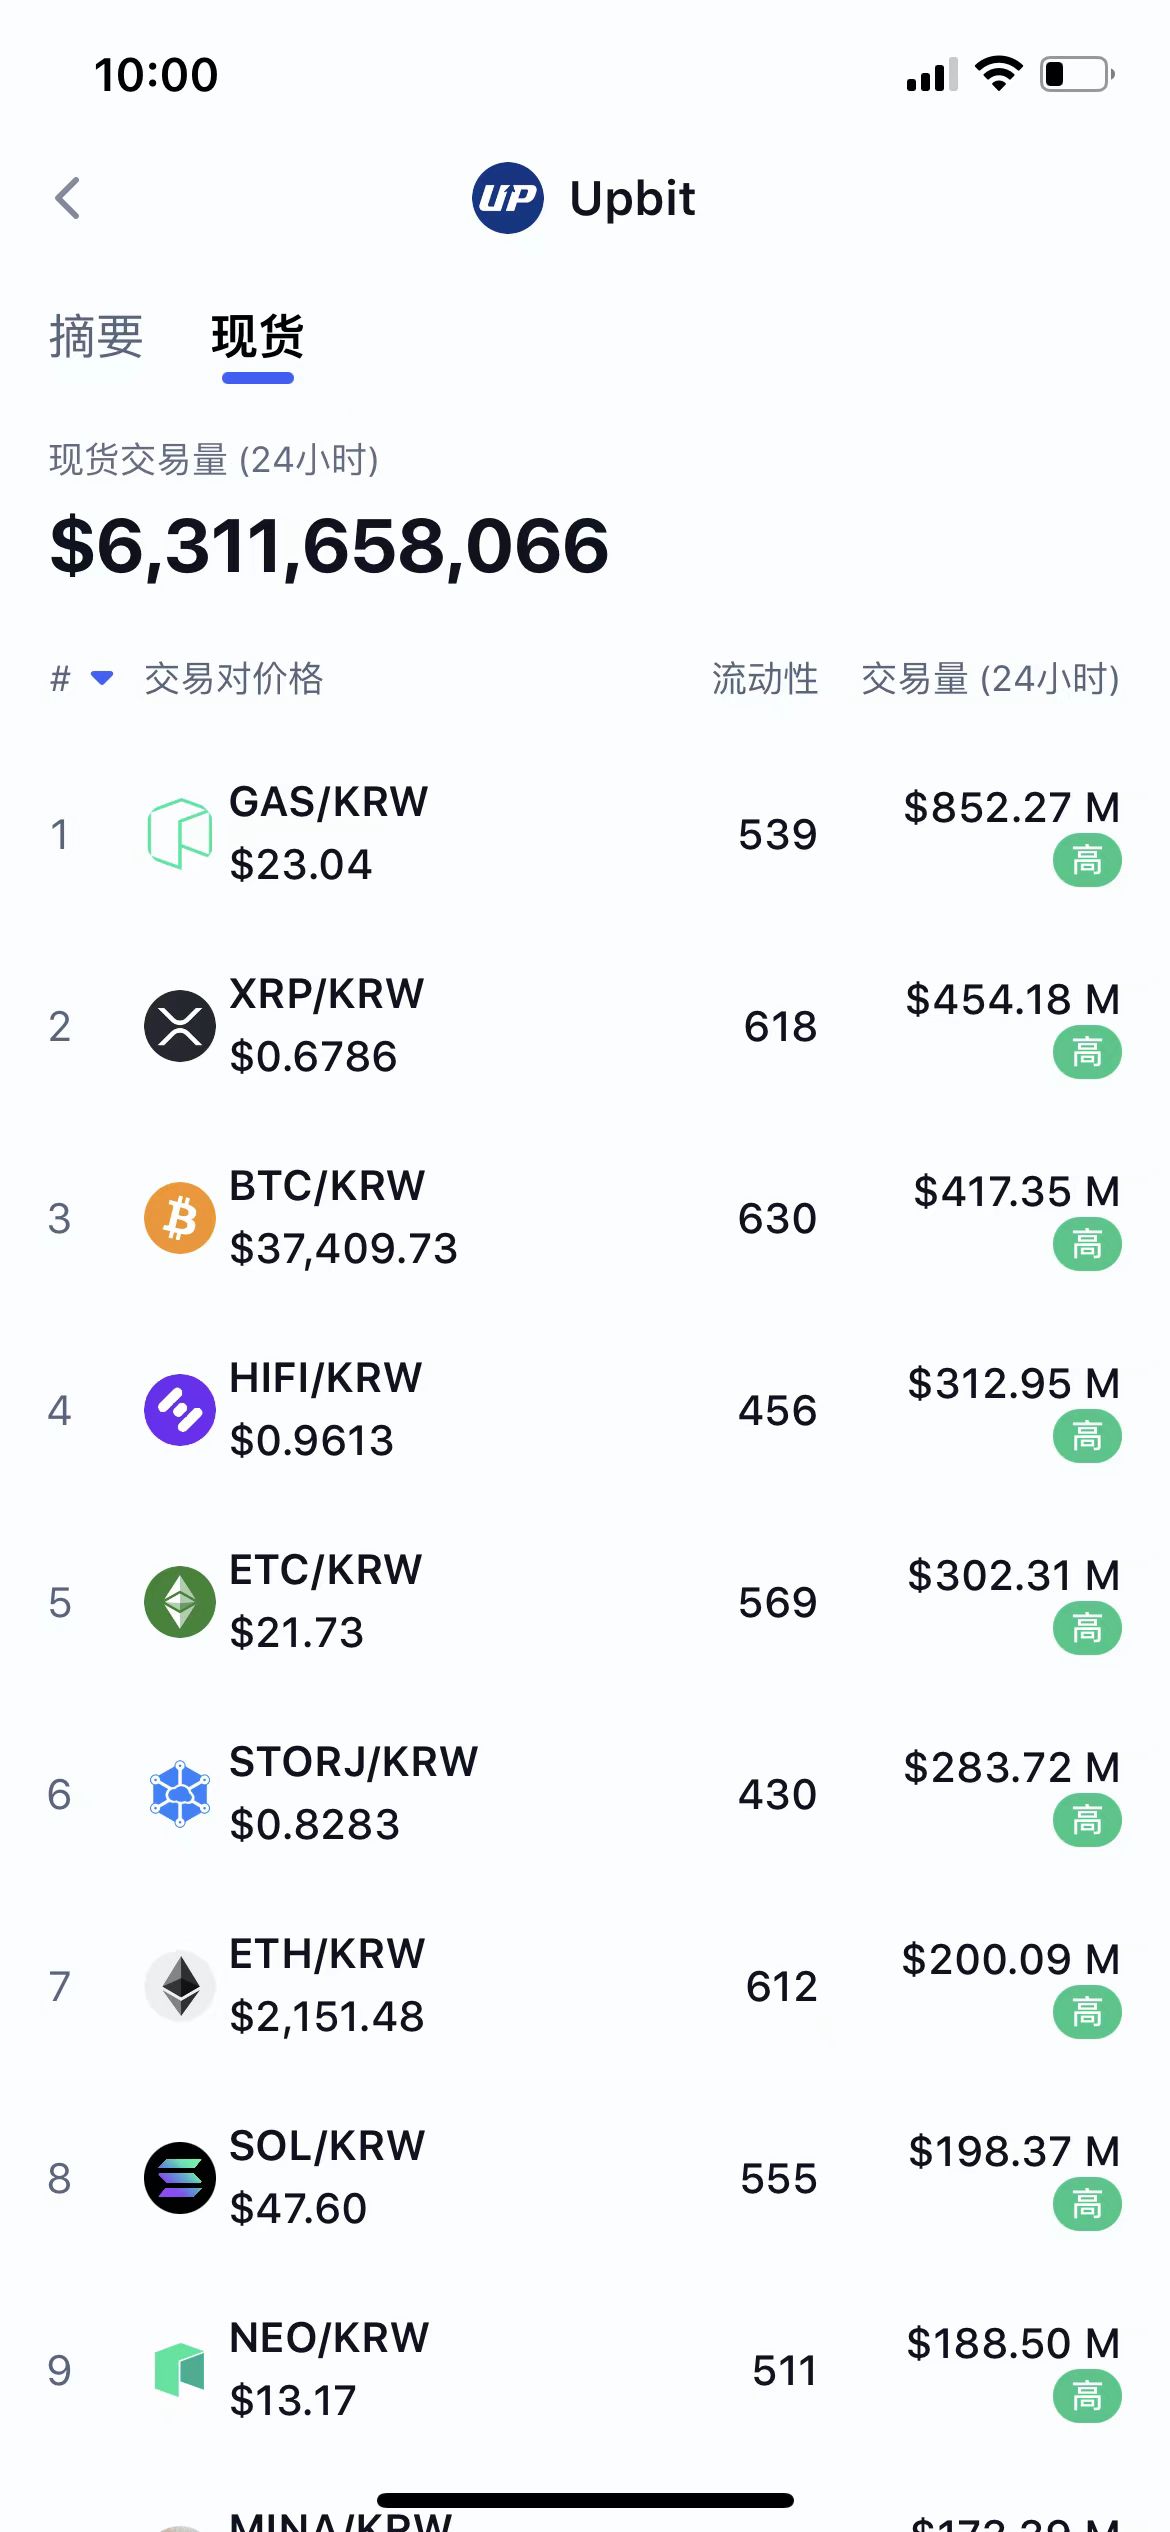Tap the back arrow icon
This screenshot has height=2532, width=1170.
pyautogui.click(x=68, y=198)
